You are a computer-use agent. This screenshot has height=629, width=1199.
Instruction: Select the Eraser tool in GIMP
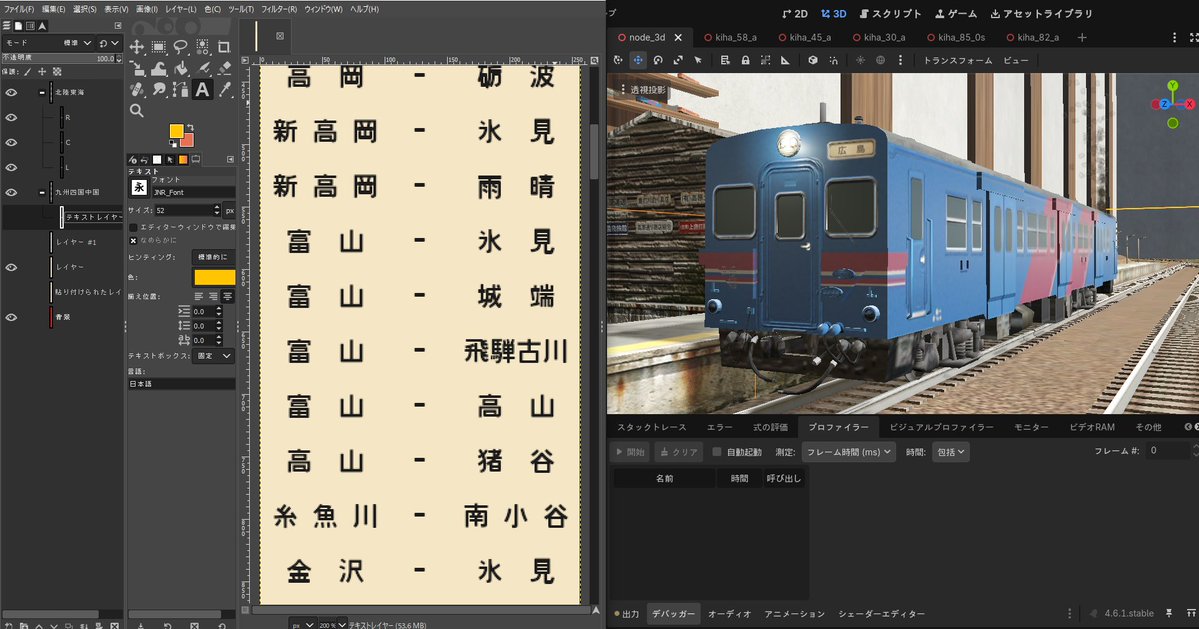(224, 69)
